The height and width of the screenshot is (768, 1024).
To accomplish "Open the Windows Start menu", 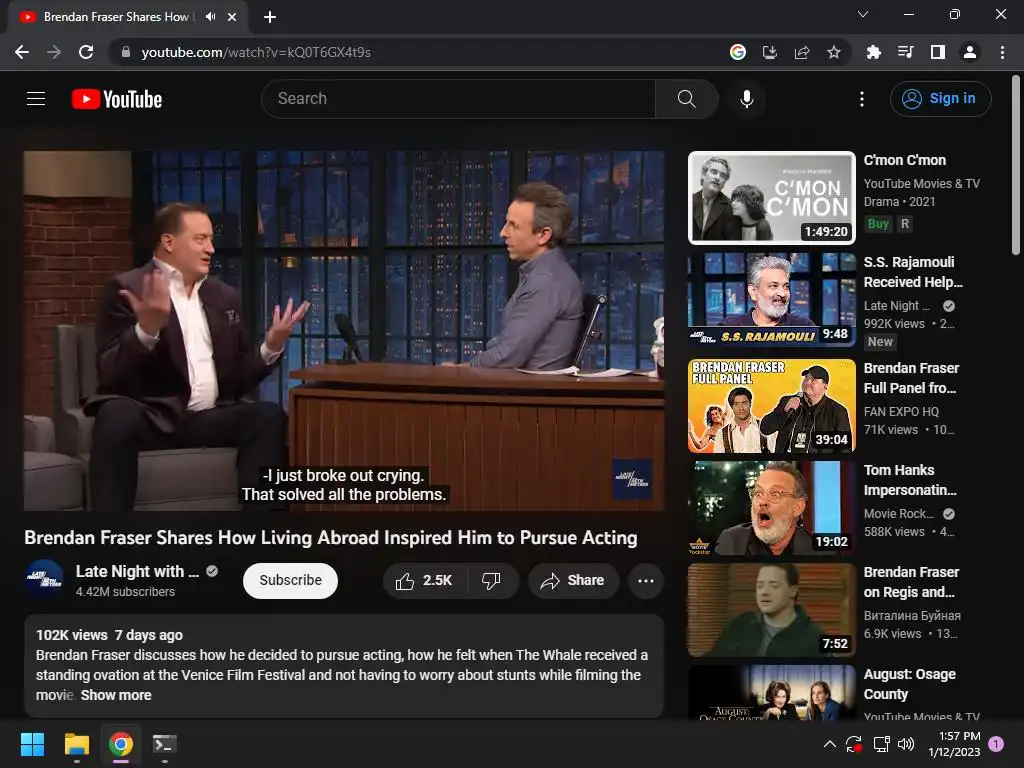I will [x=32, y=744].
